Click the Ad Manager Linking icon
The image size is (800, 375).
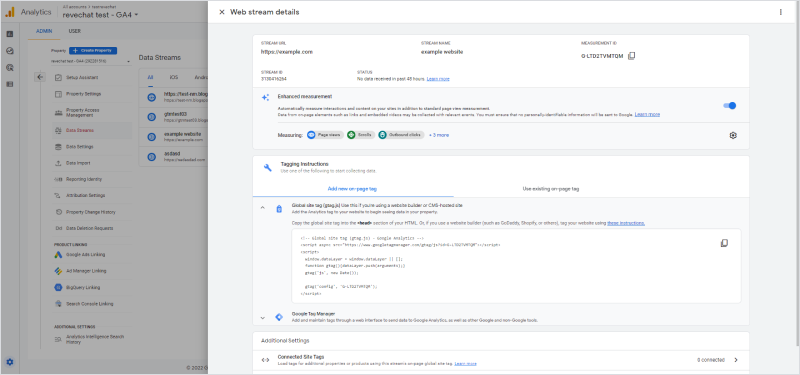pyautogui.click(x=59, y=271)
